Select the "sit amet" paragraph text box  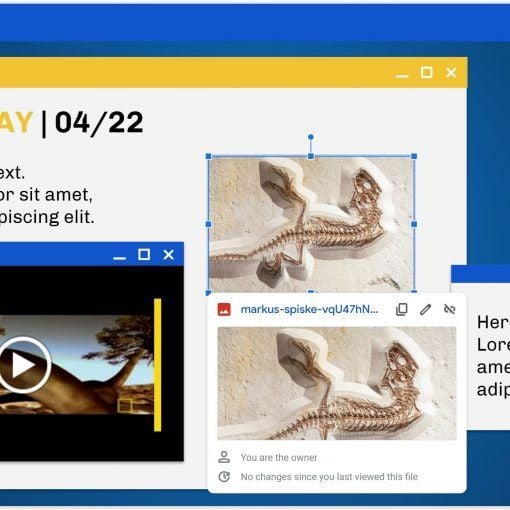pos(47,195)
